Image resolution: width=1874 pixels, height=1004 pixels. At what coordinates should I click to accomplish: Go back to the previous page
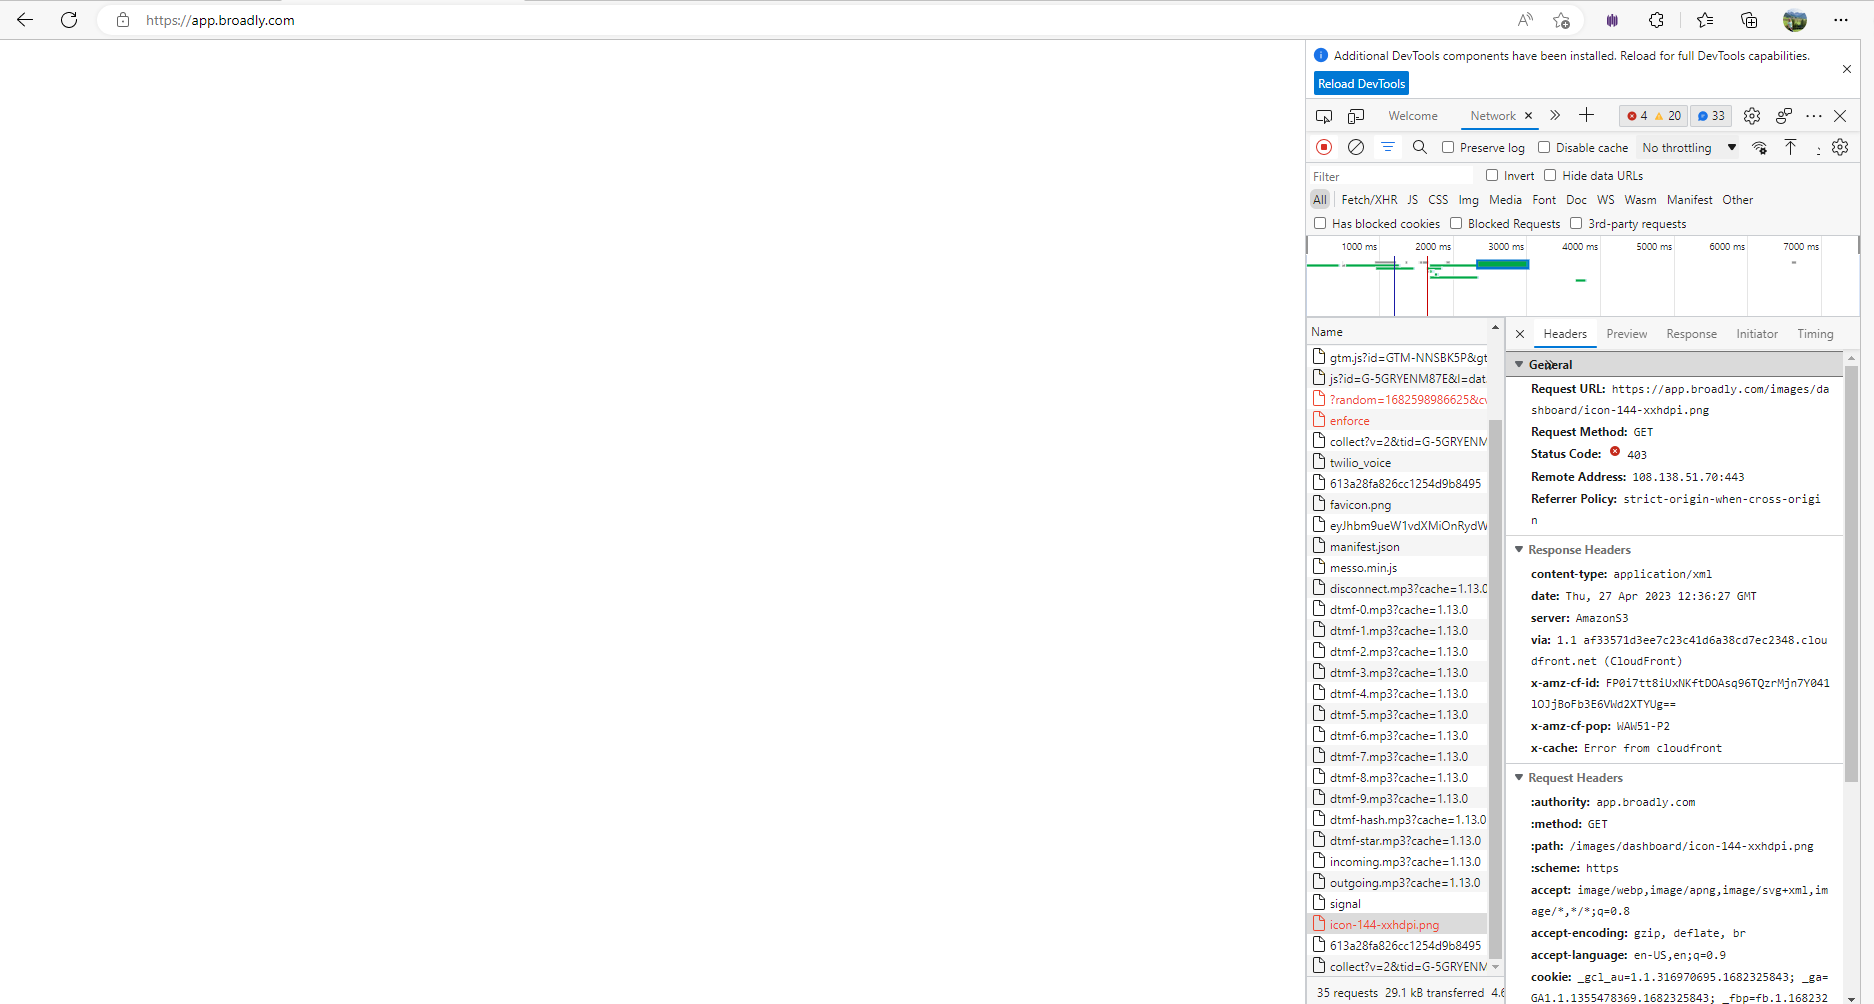[x=25, y=20]
